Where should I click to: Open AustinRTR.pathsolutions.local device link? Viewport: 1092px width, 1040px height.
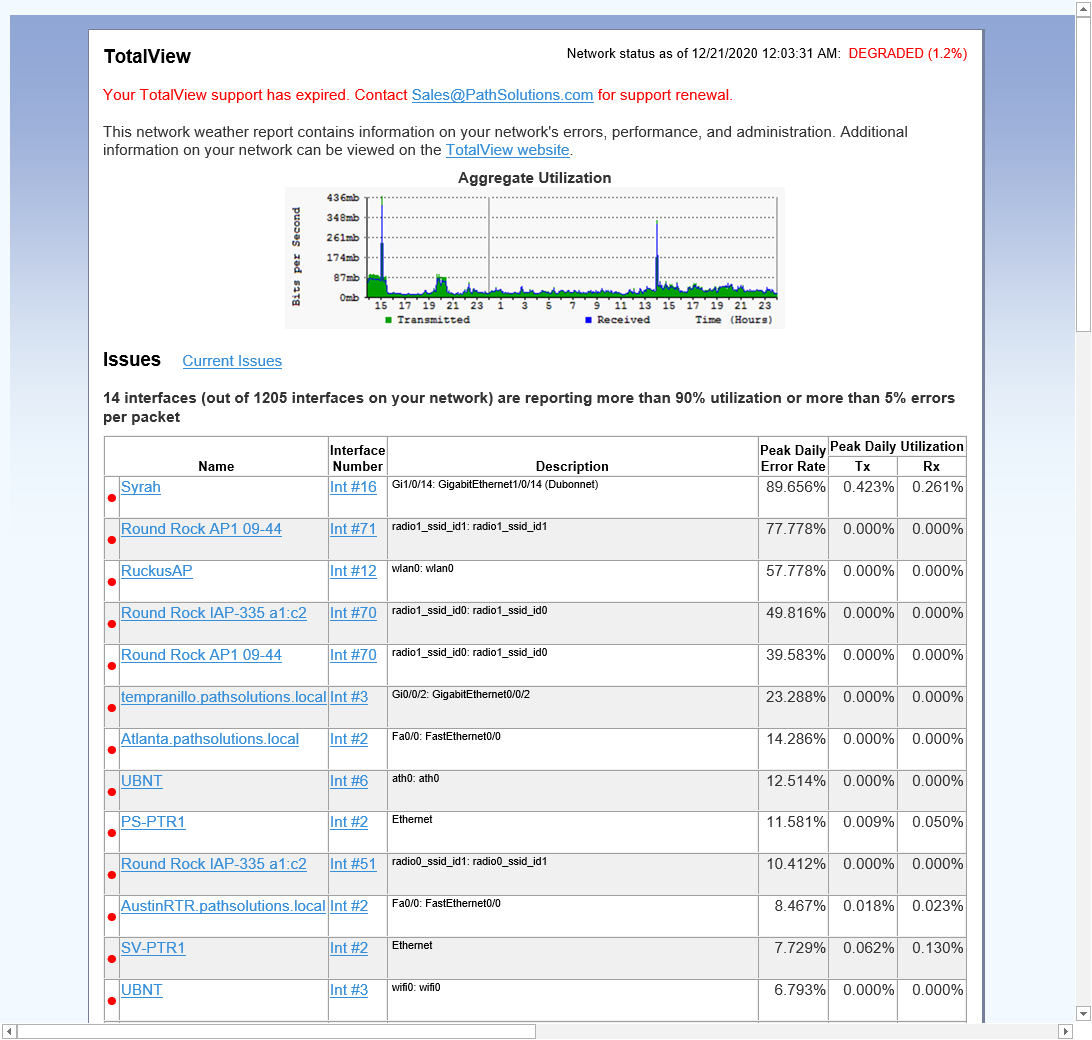point(223,906)
